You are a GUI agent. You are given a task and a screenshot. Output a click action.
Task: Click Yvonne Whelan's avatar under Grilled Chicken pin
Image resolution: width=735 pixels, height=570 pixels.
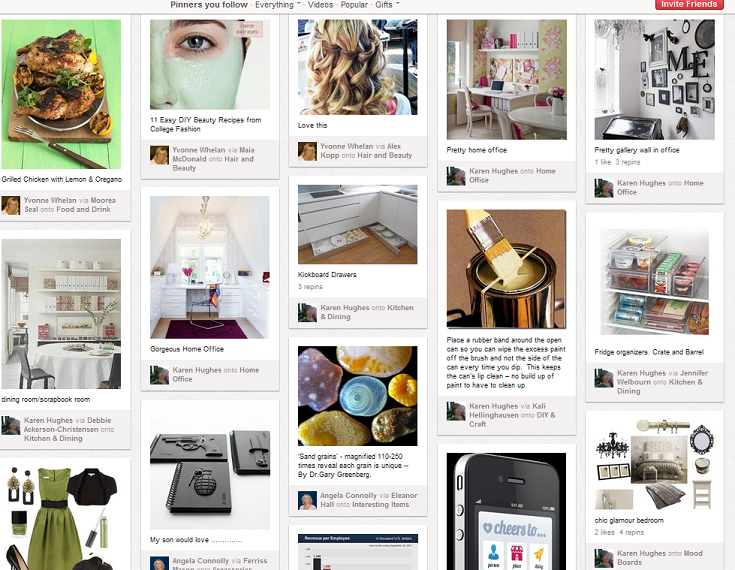click(x=10, y=205)
